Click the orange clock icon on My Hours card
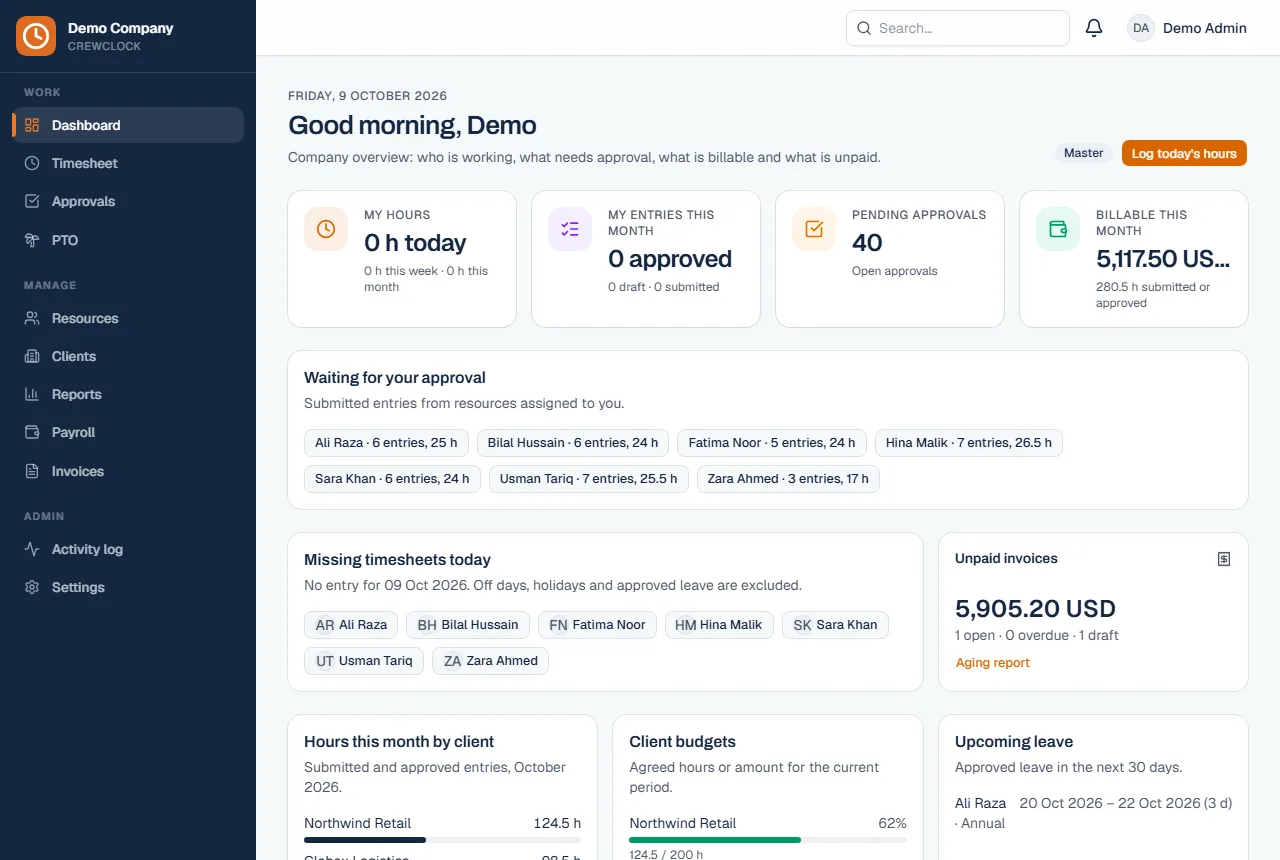The image size is (1280, 860). click(x=326, y=229)
